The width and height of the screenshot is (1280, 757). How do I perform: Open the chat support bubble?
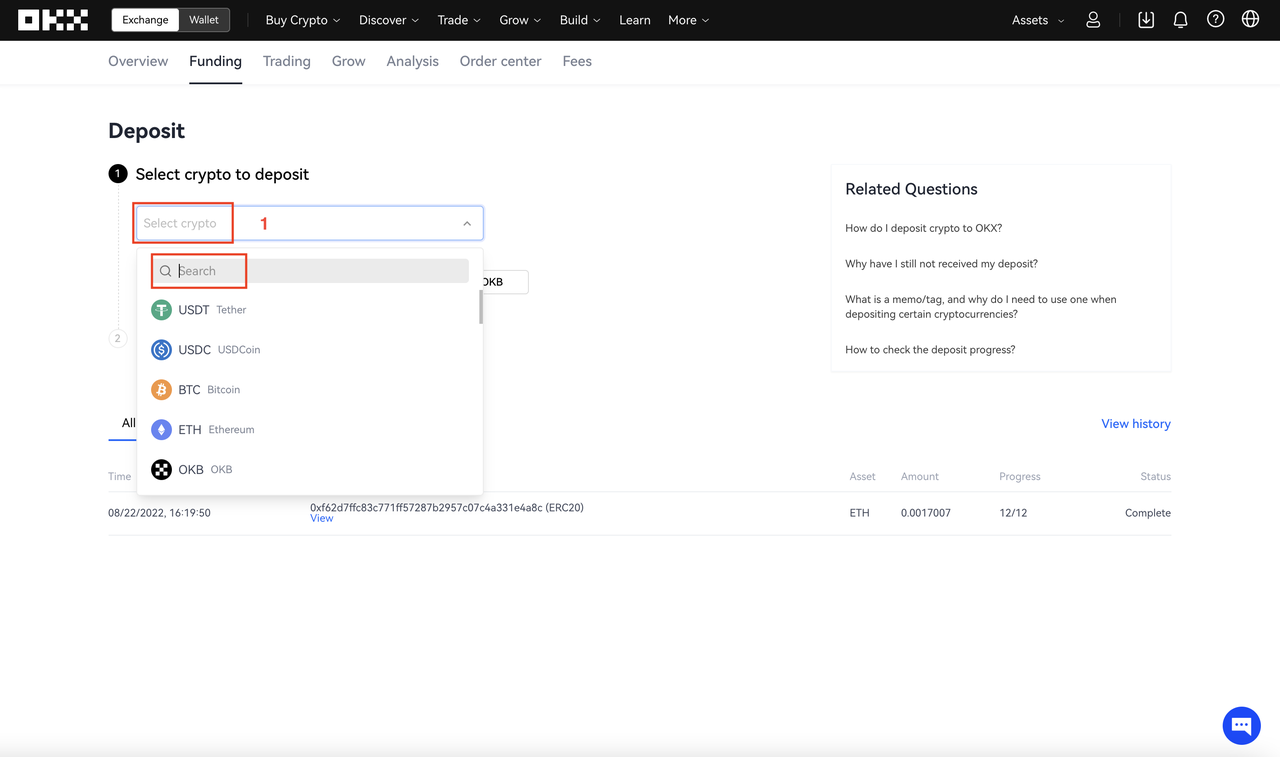(1241, 725)
